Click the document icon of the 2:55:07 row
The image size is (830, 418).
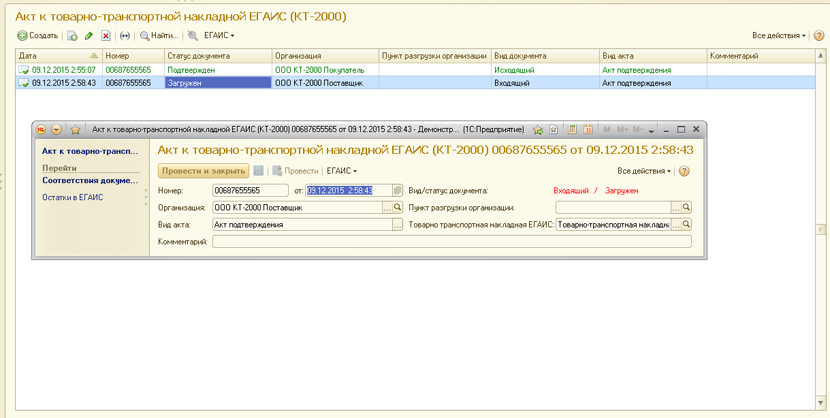click(24, 70)
